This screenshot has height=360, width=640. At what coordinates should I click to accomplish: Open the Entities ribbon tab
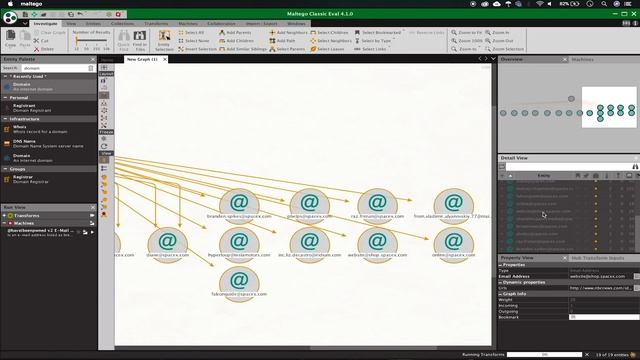[93, 24]
